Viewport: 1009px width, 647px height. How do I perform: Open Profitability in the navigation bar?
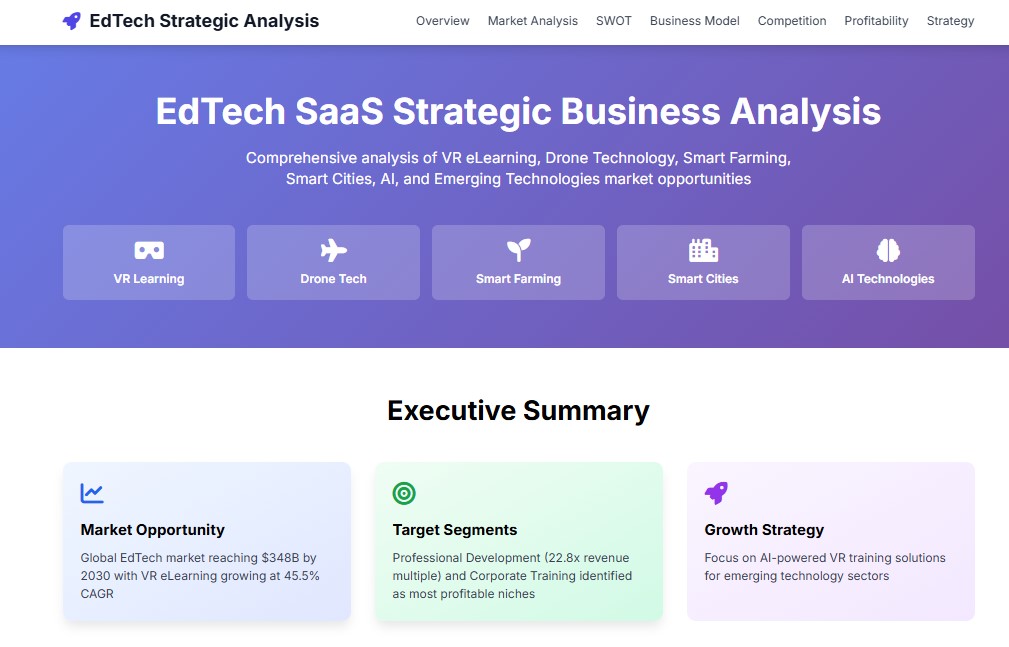[876, 21]
